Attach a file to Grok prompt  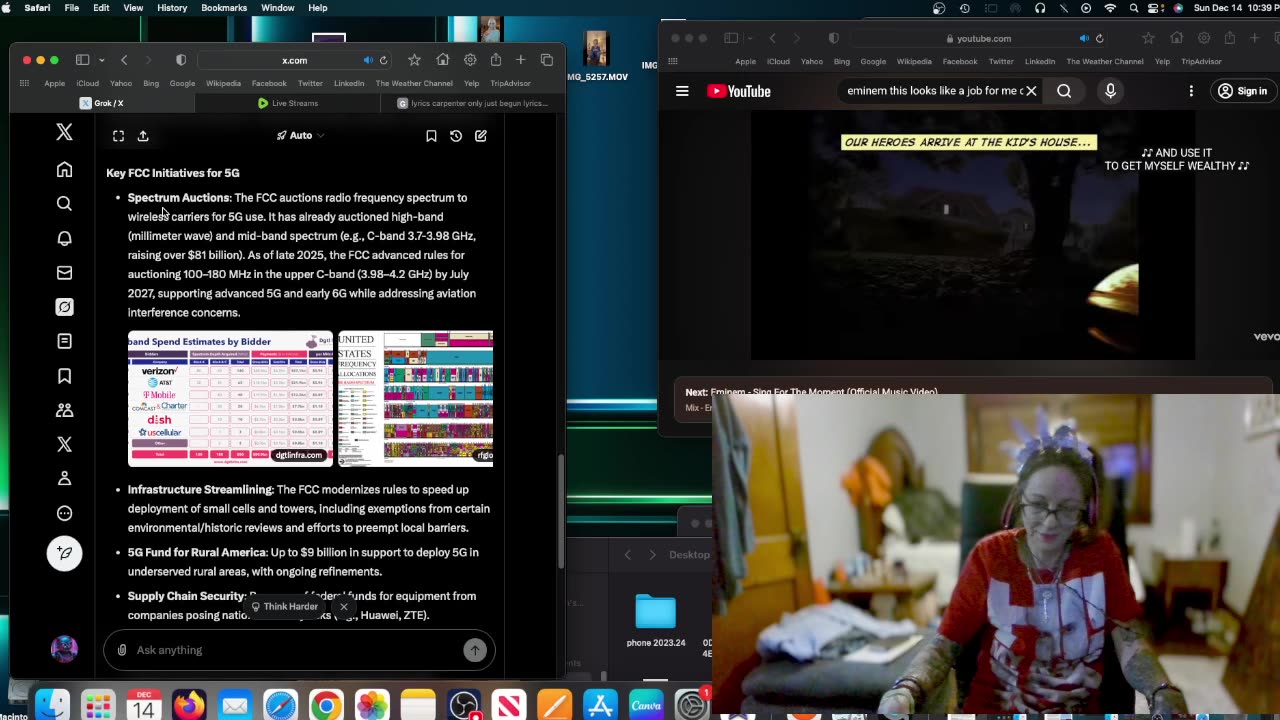(x=122, y=650)
